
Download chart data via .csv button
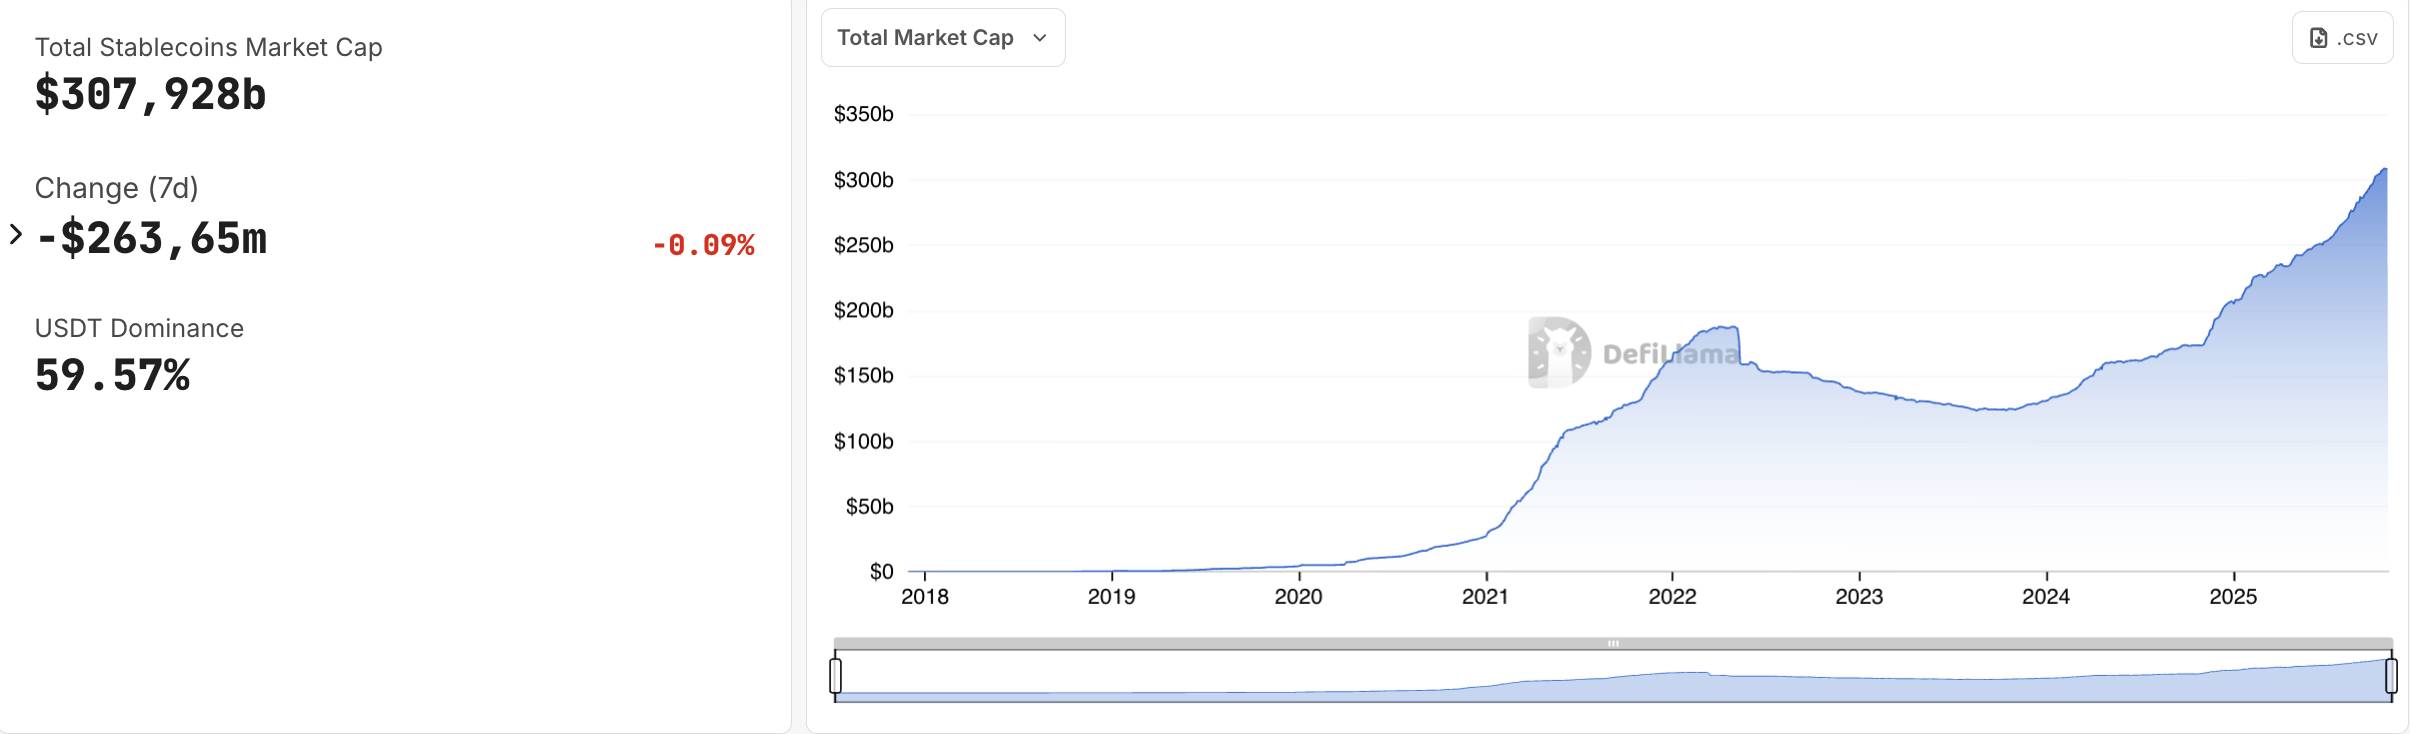pyautogui.click(x=2342, y=38)
